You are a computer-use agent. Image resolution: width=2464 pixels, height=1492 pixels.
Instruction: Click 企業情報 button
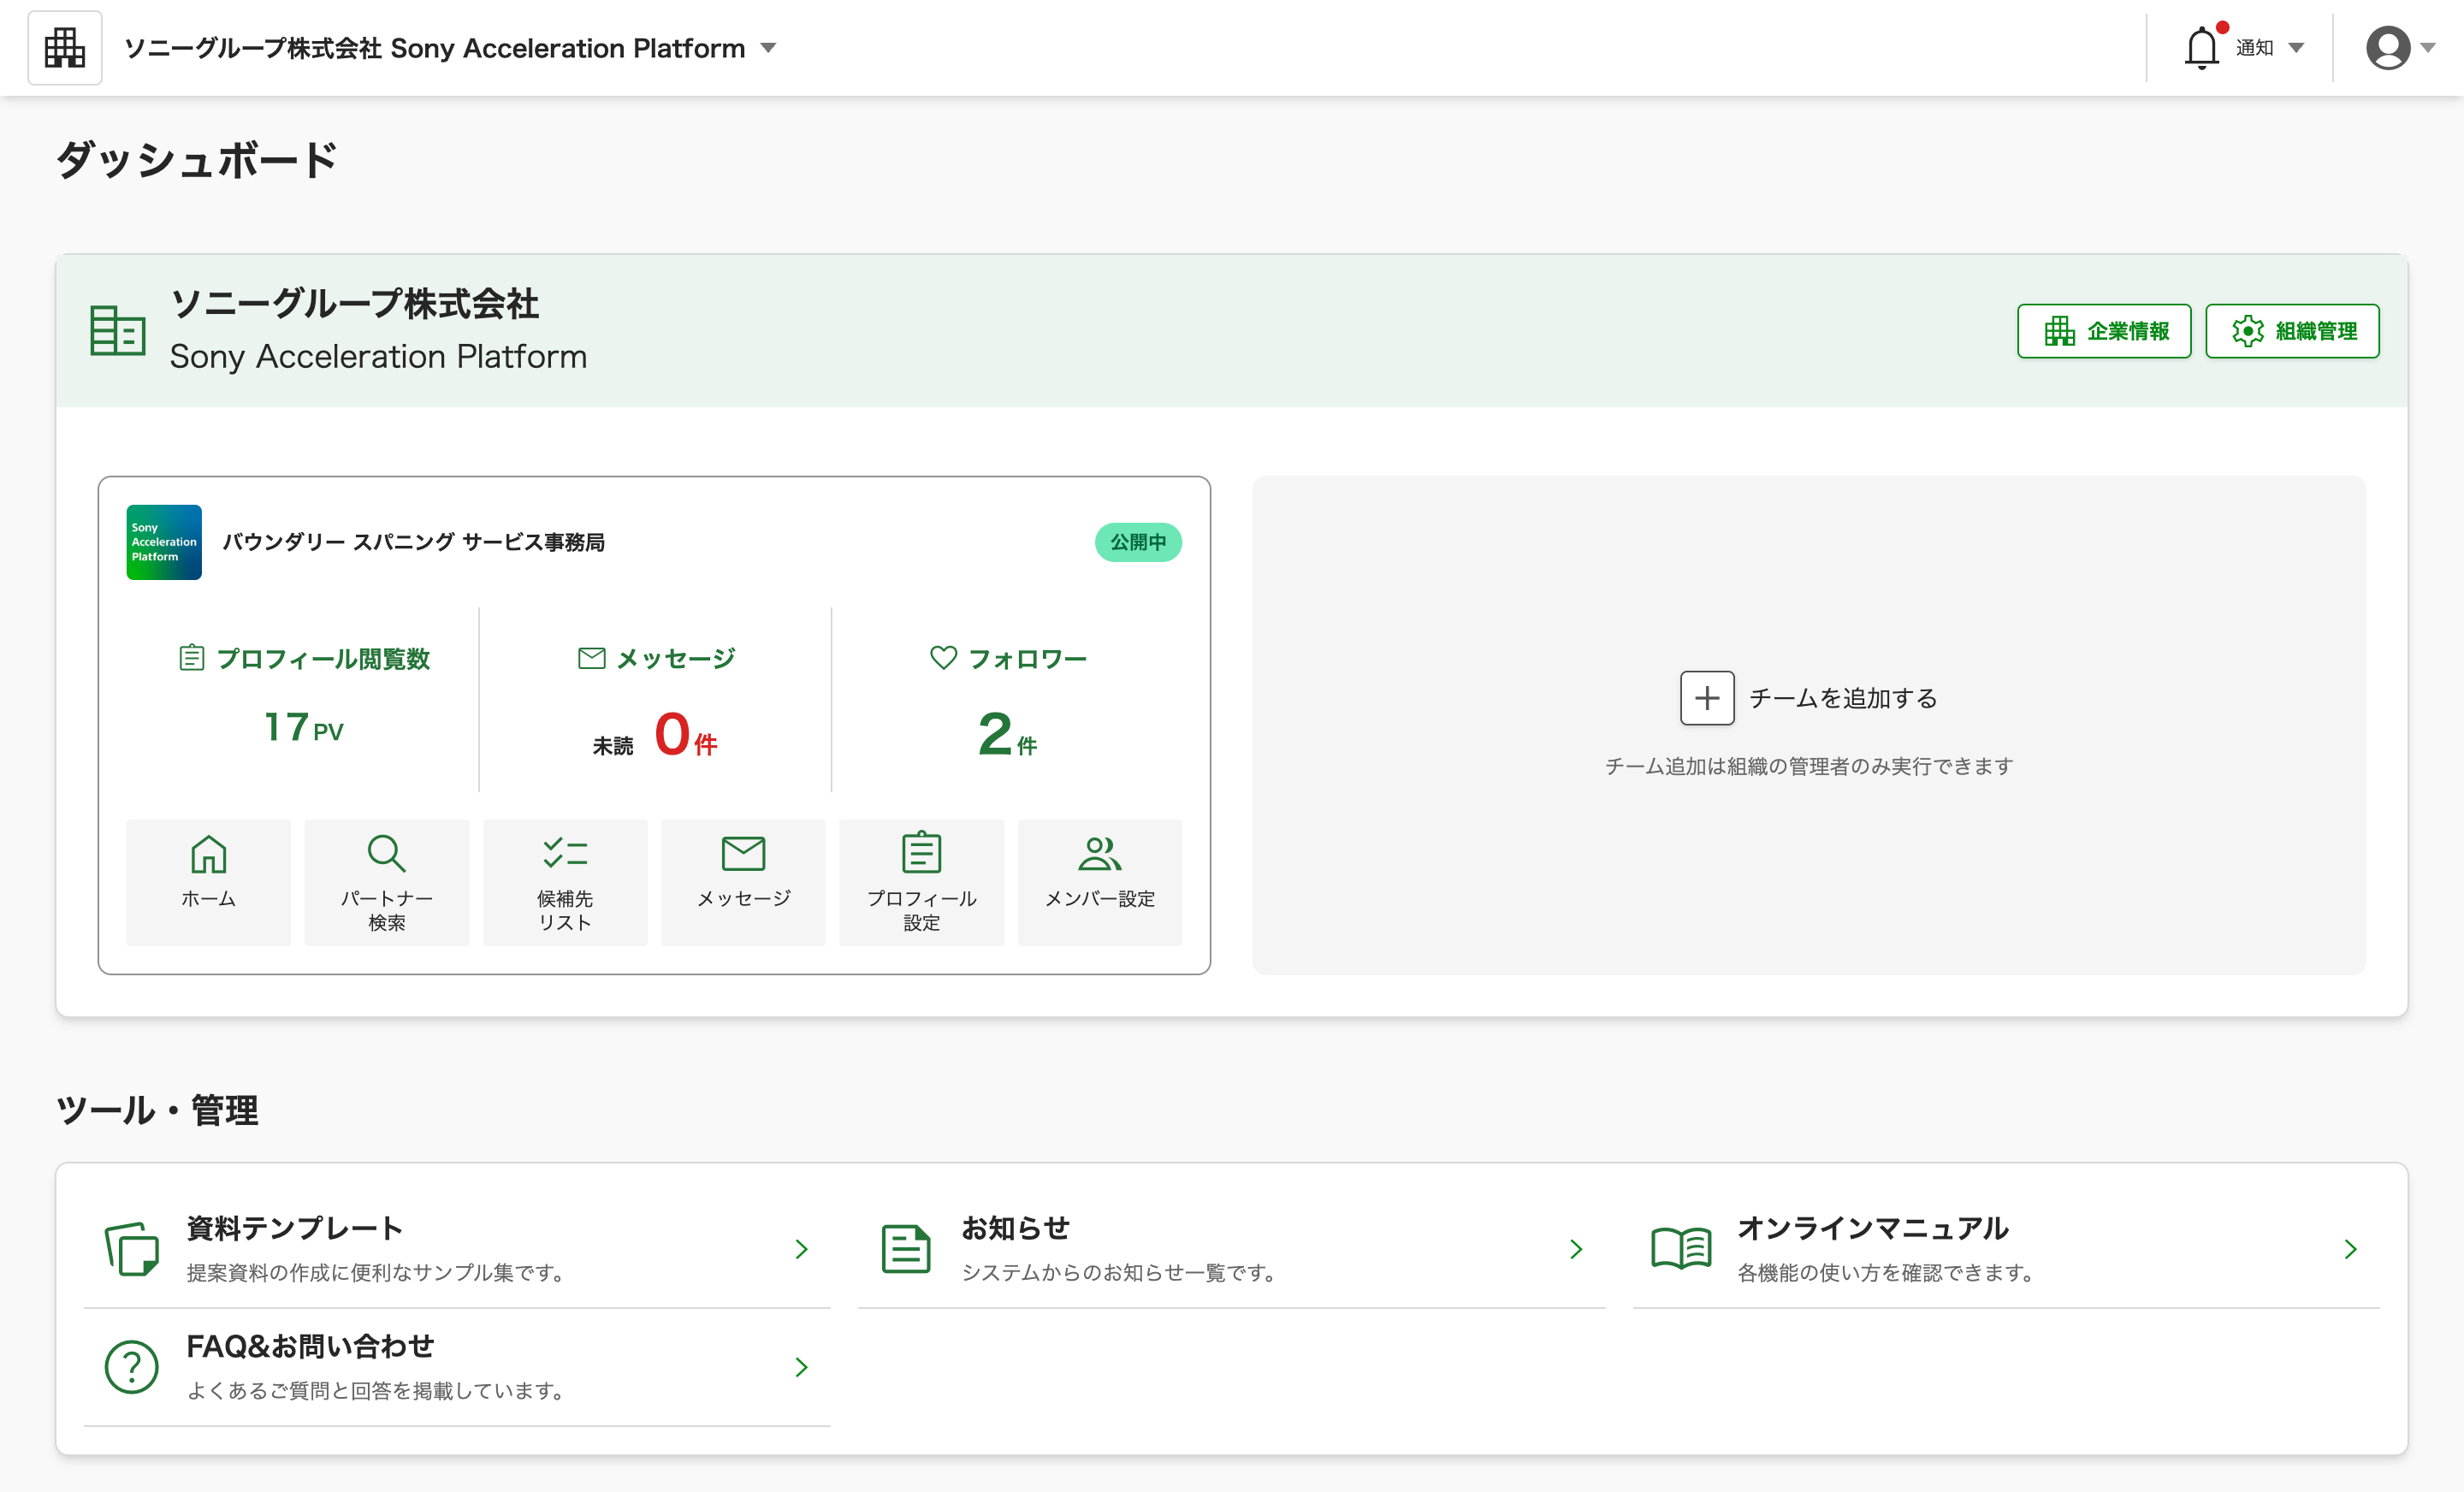point(2103,331)
